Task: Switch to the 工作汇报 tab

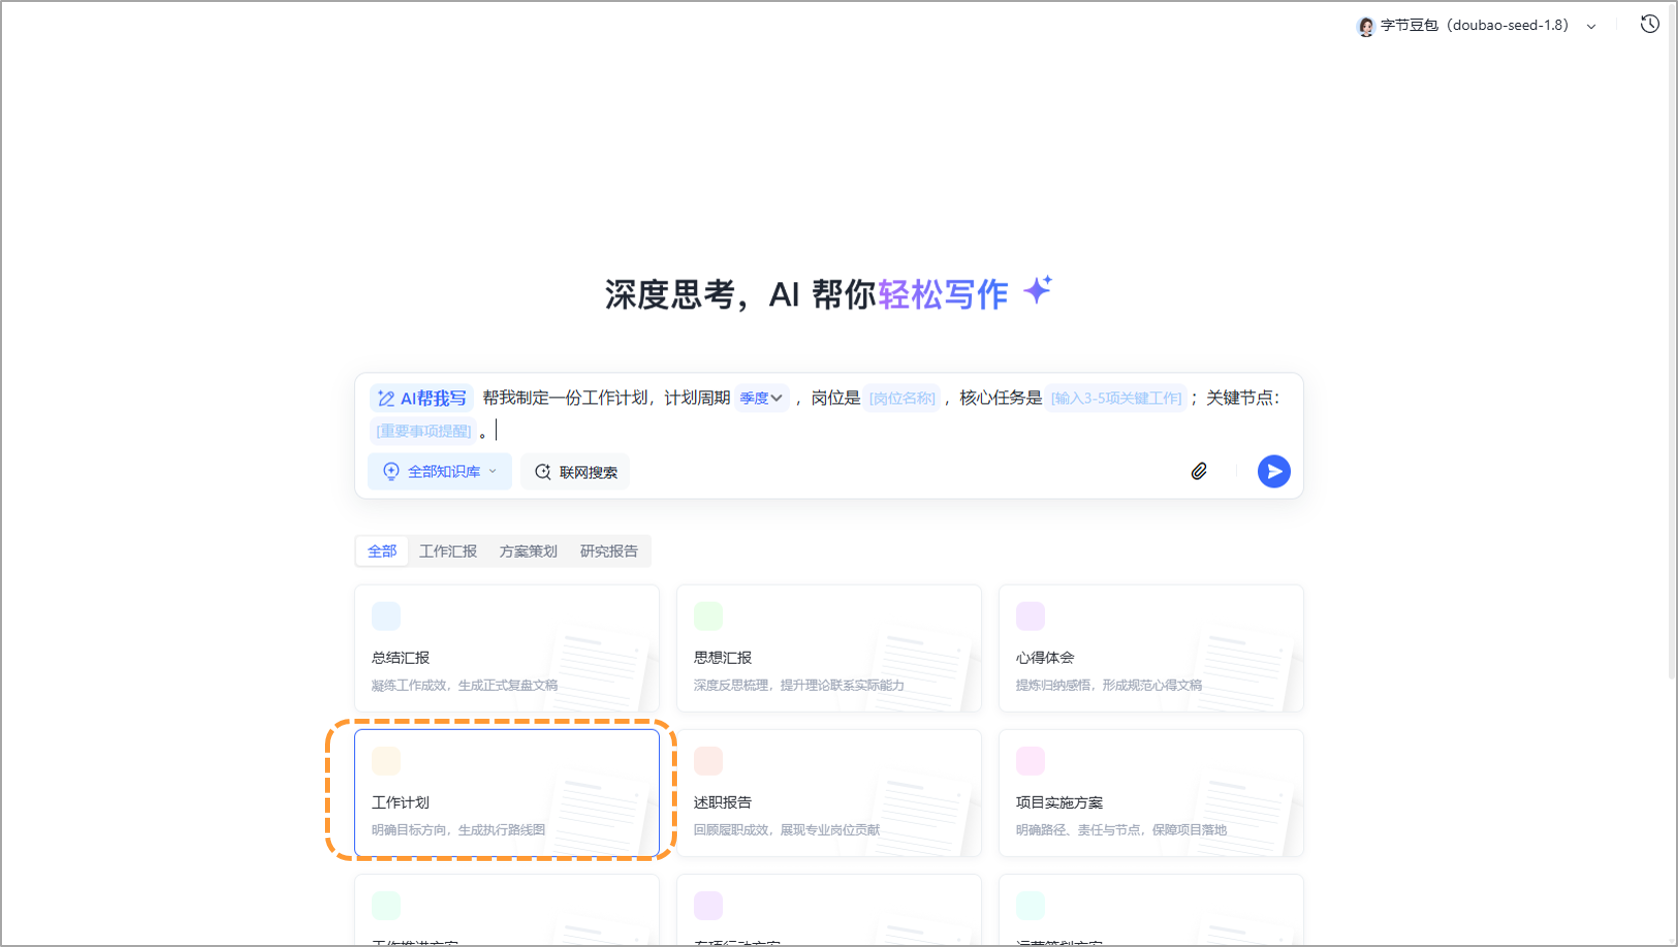Action: pyautogui.click(x=448, y=550)
